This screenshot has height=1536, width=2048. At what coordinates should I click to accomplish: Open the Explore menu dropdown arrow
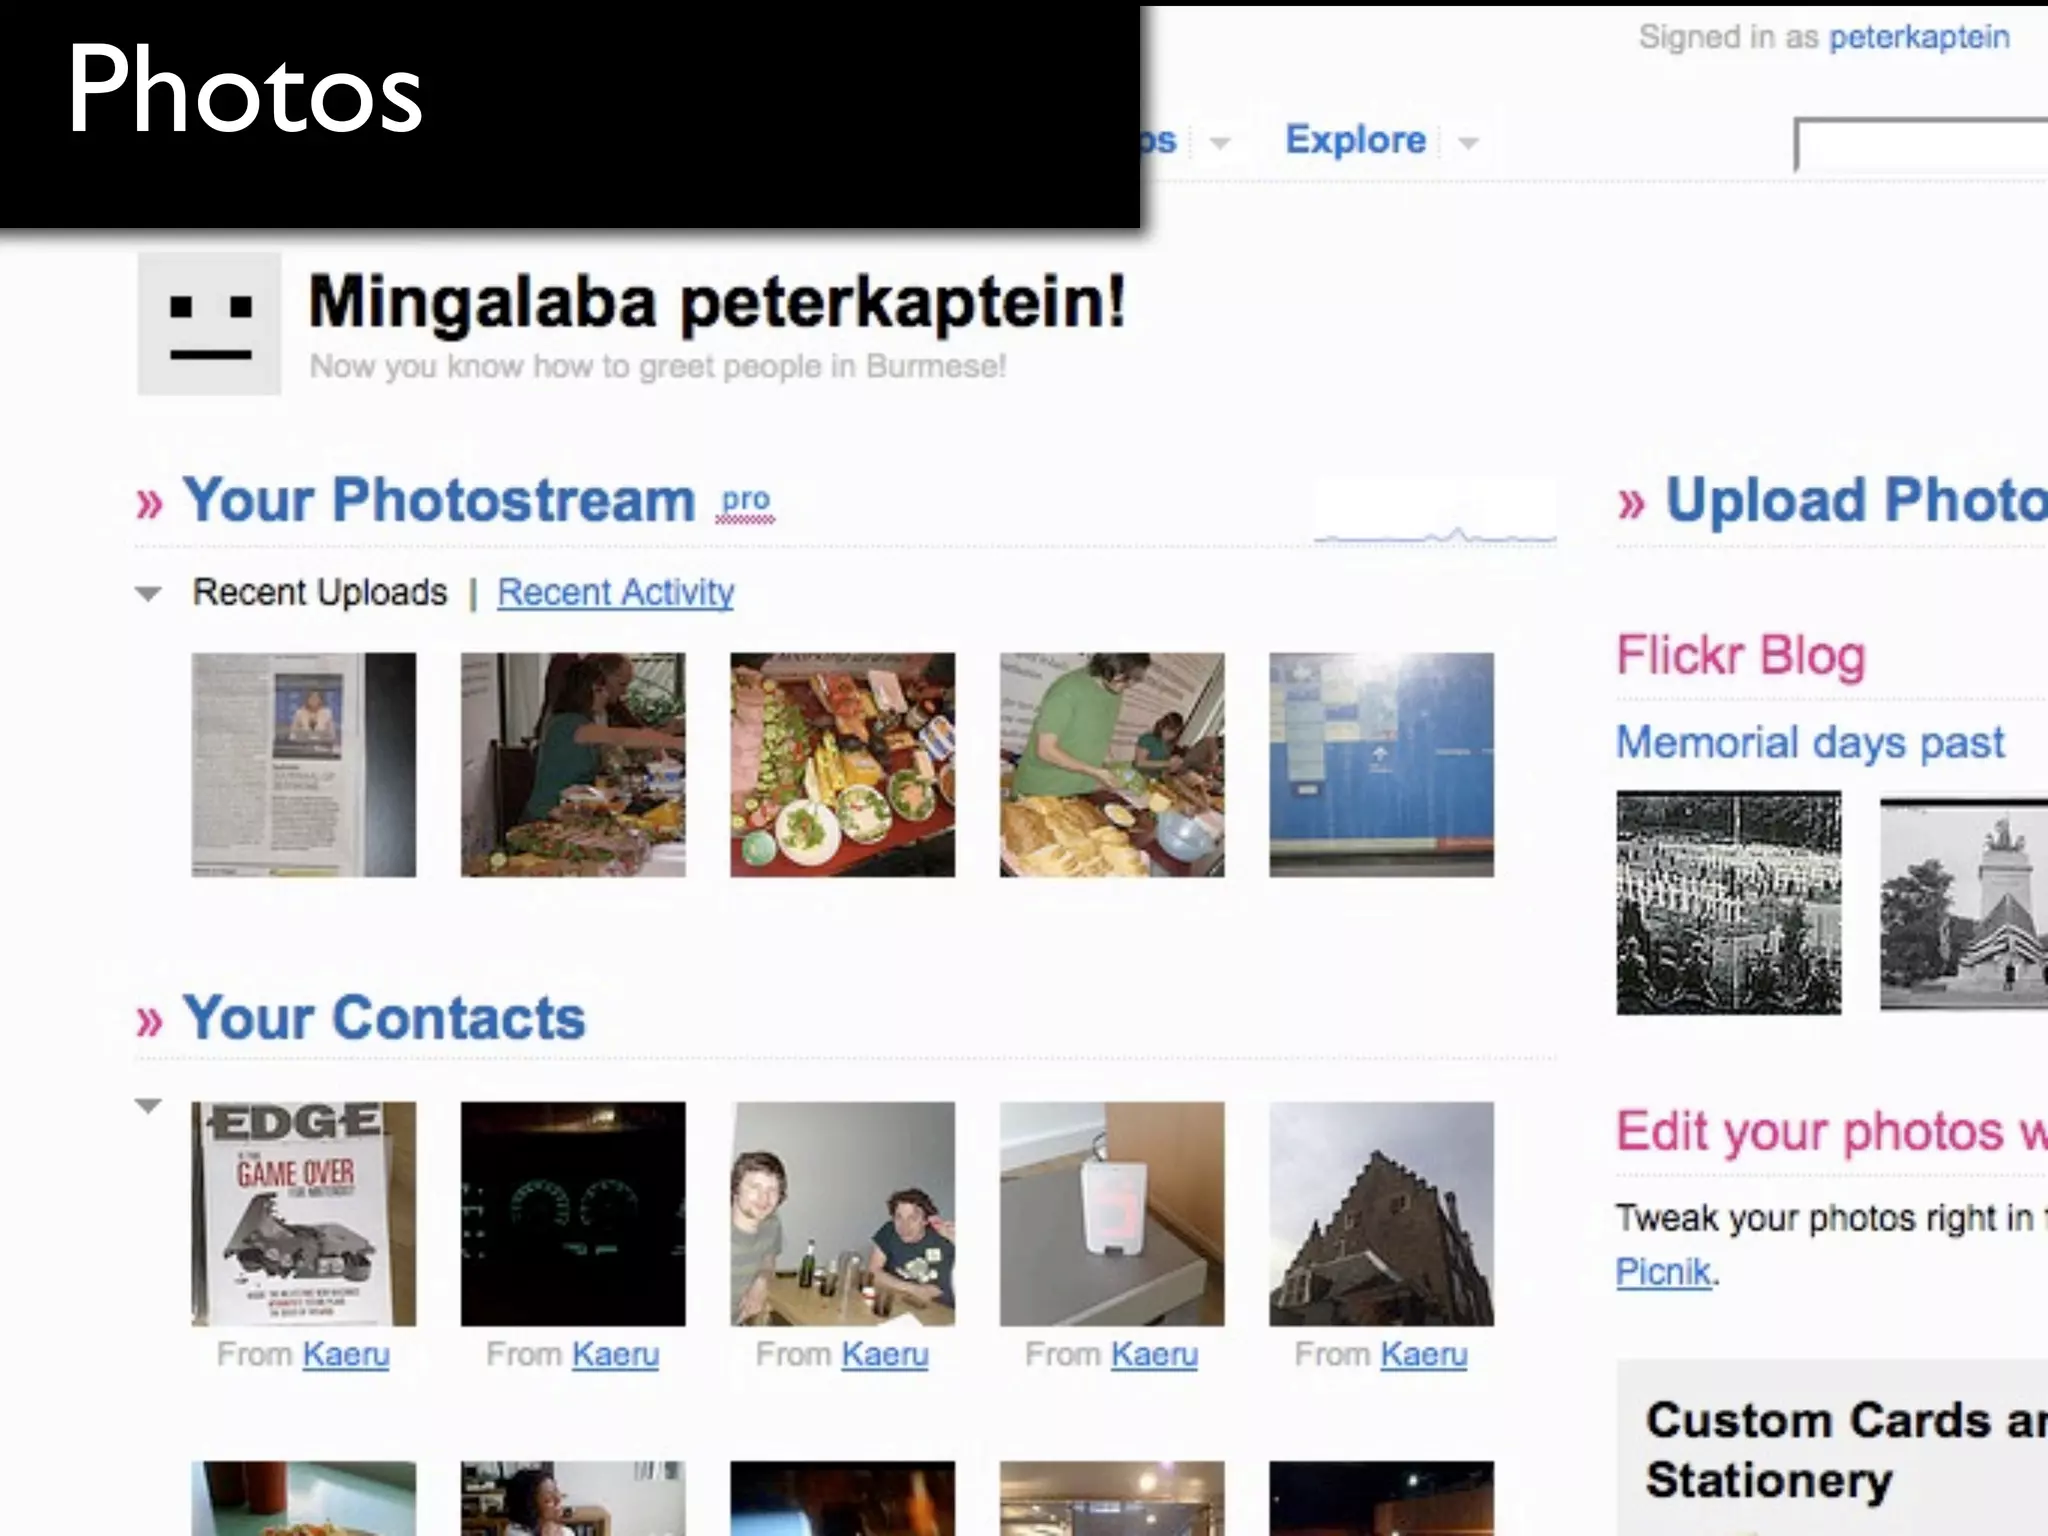click(x=1467, y=143)
